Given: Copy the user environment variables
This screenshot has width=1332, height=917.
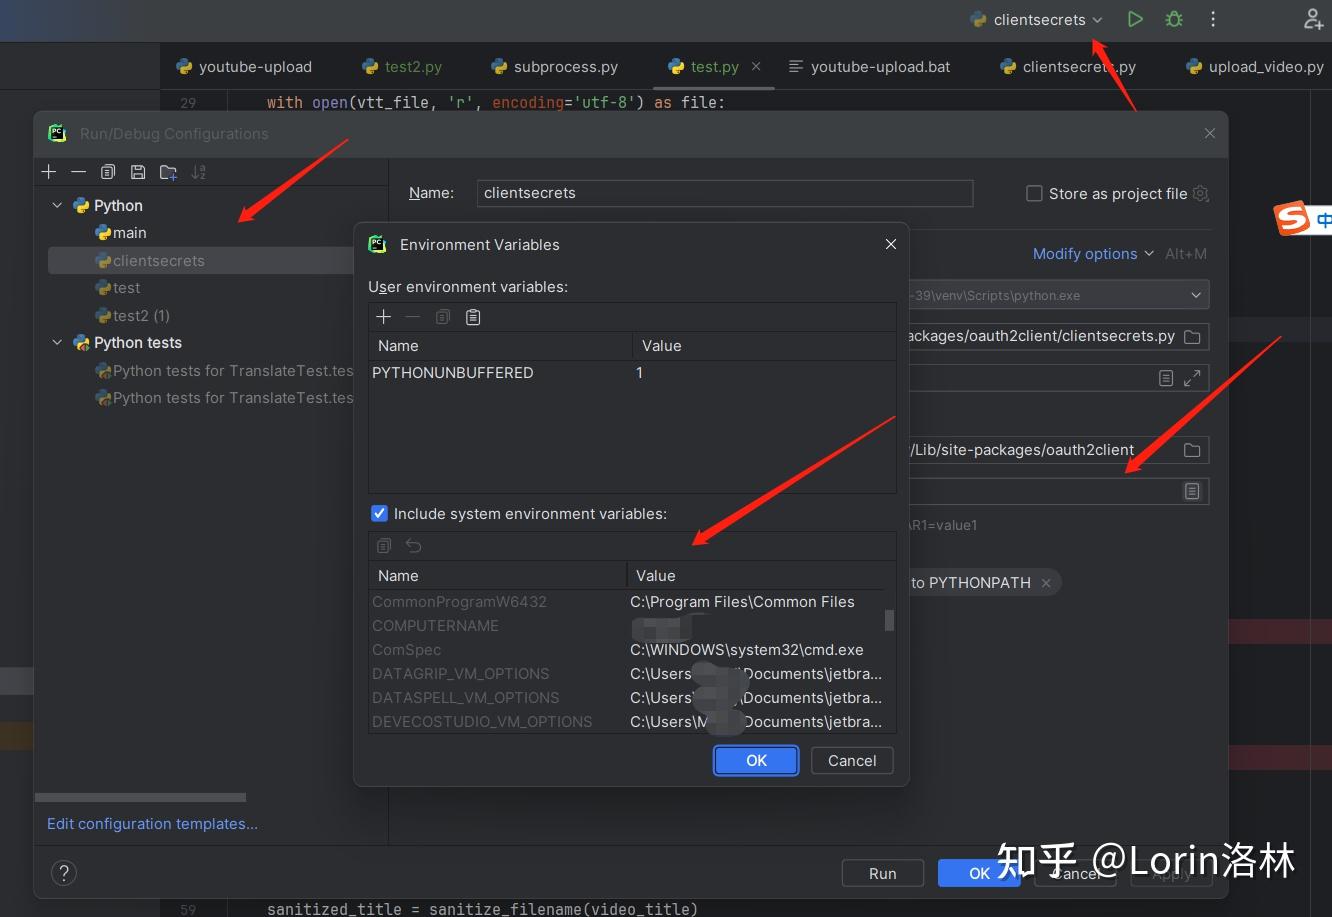Looking at the screenshot, I should pos(443,317).
